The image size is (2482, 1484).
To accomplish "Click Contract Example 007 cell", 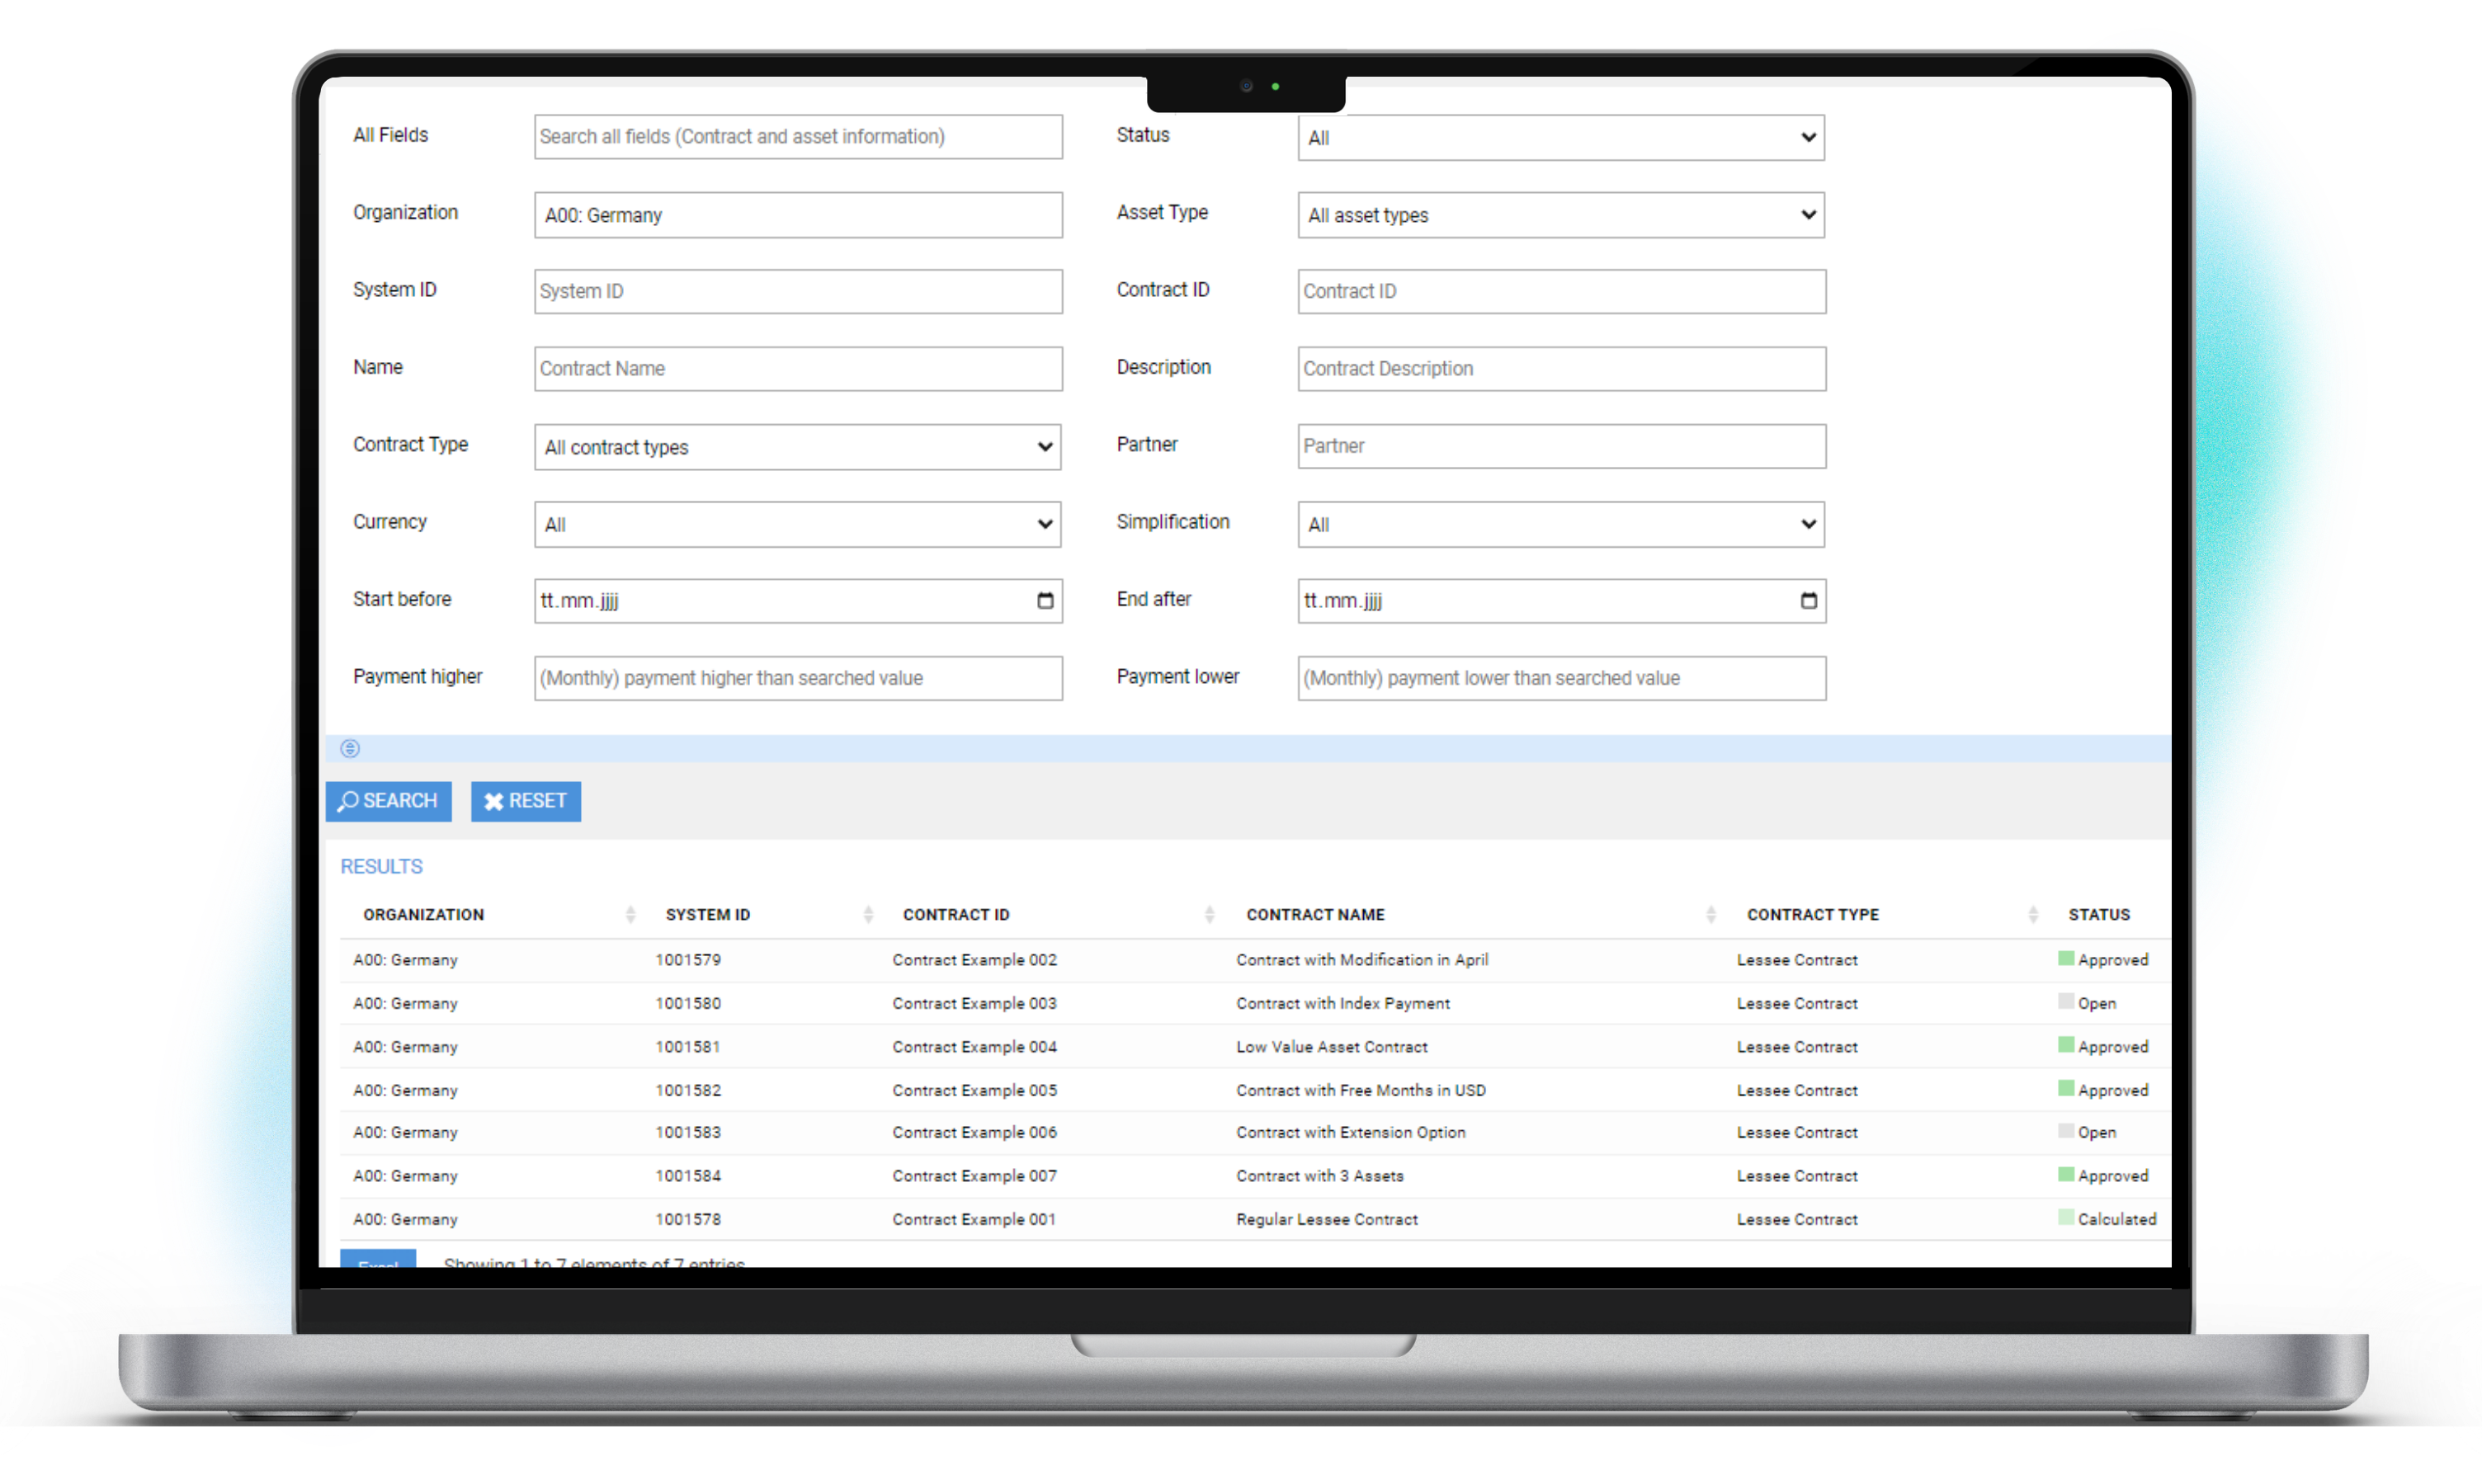I will tap(974, 1176).
